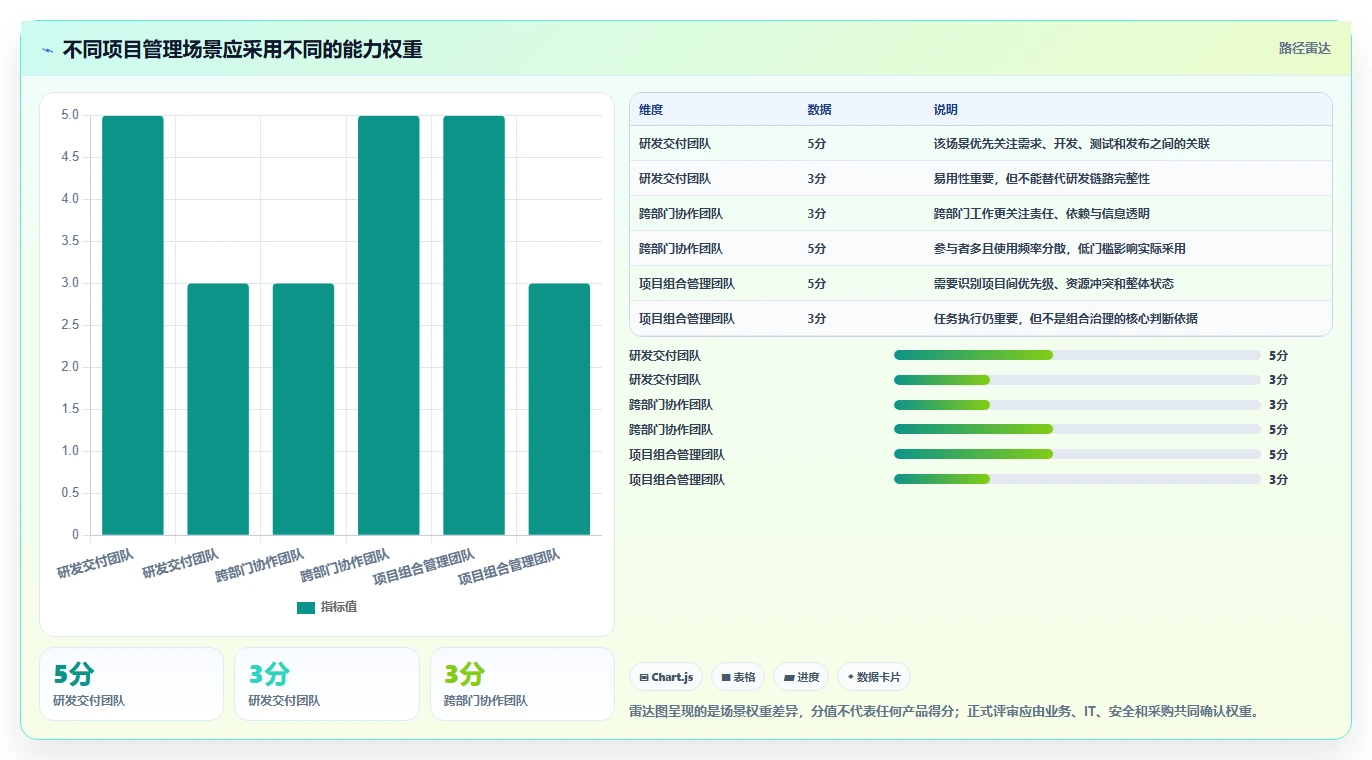This screenshot has width=1372, height=760.
Task: Click the 0.5 label on the y-axis
Action: 69,493
